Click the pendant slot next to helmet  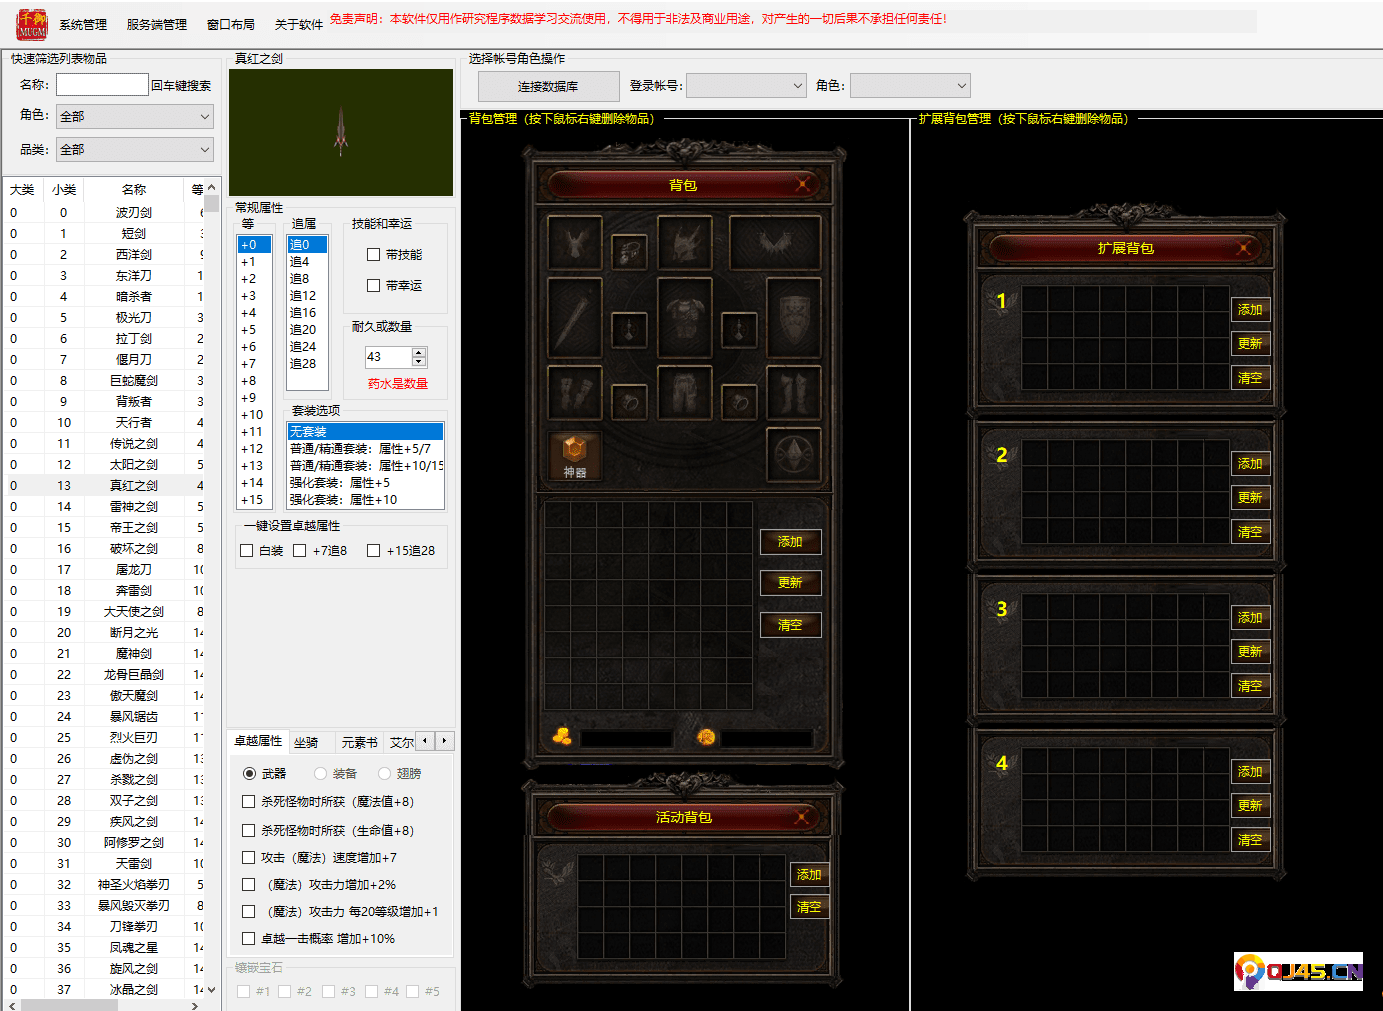tap(629, 253)
